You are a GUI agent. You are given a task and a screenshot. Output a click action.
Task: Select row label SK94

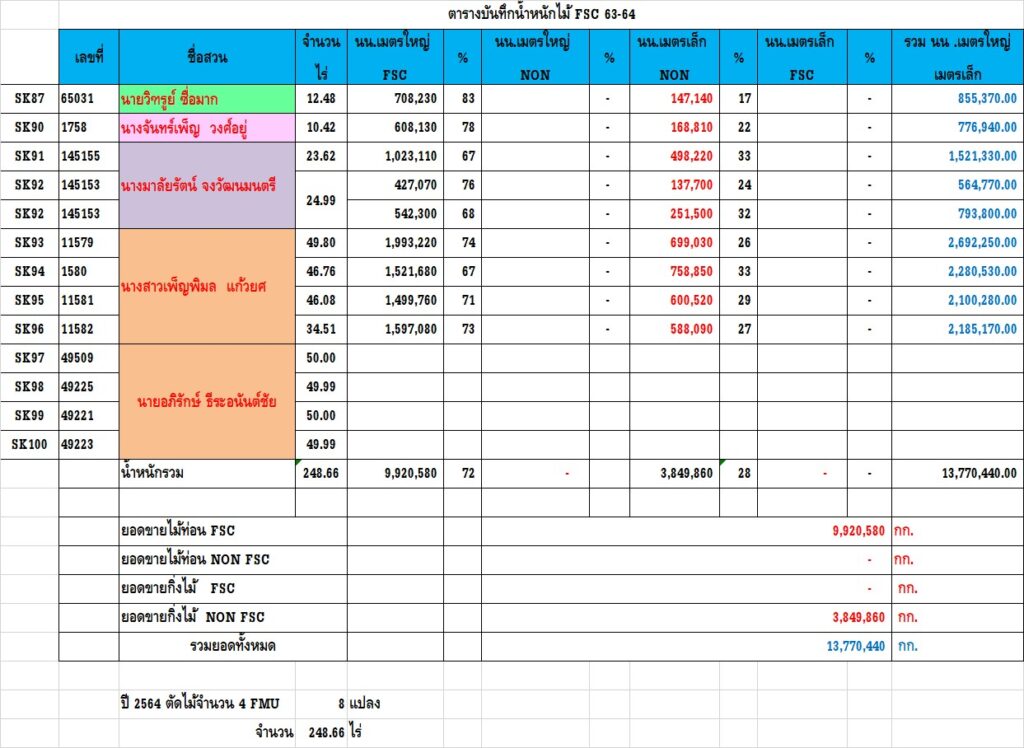[29, 271]
